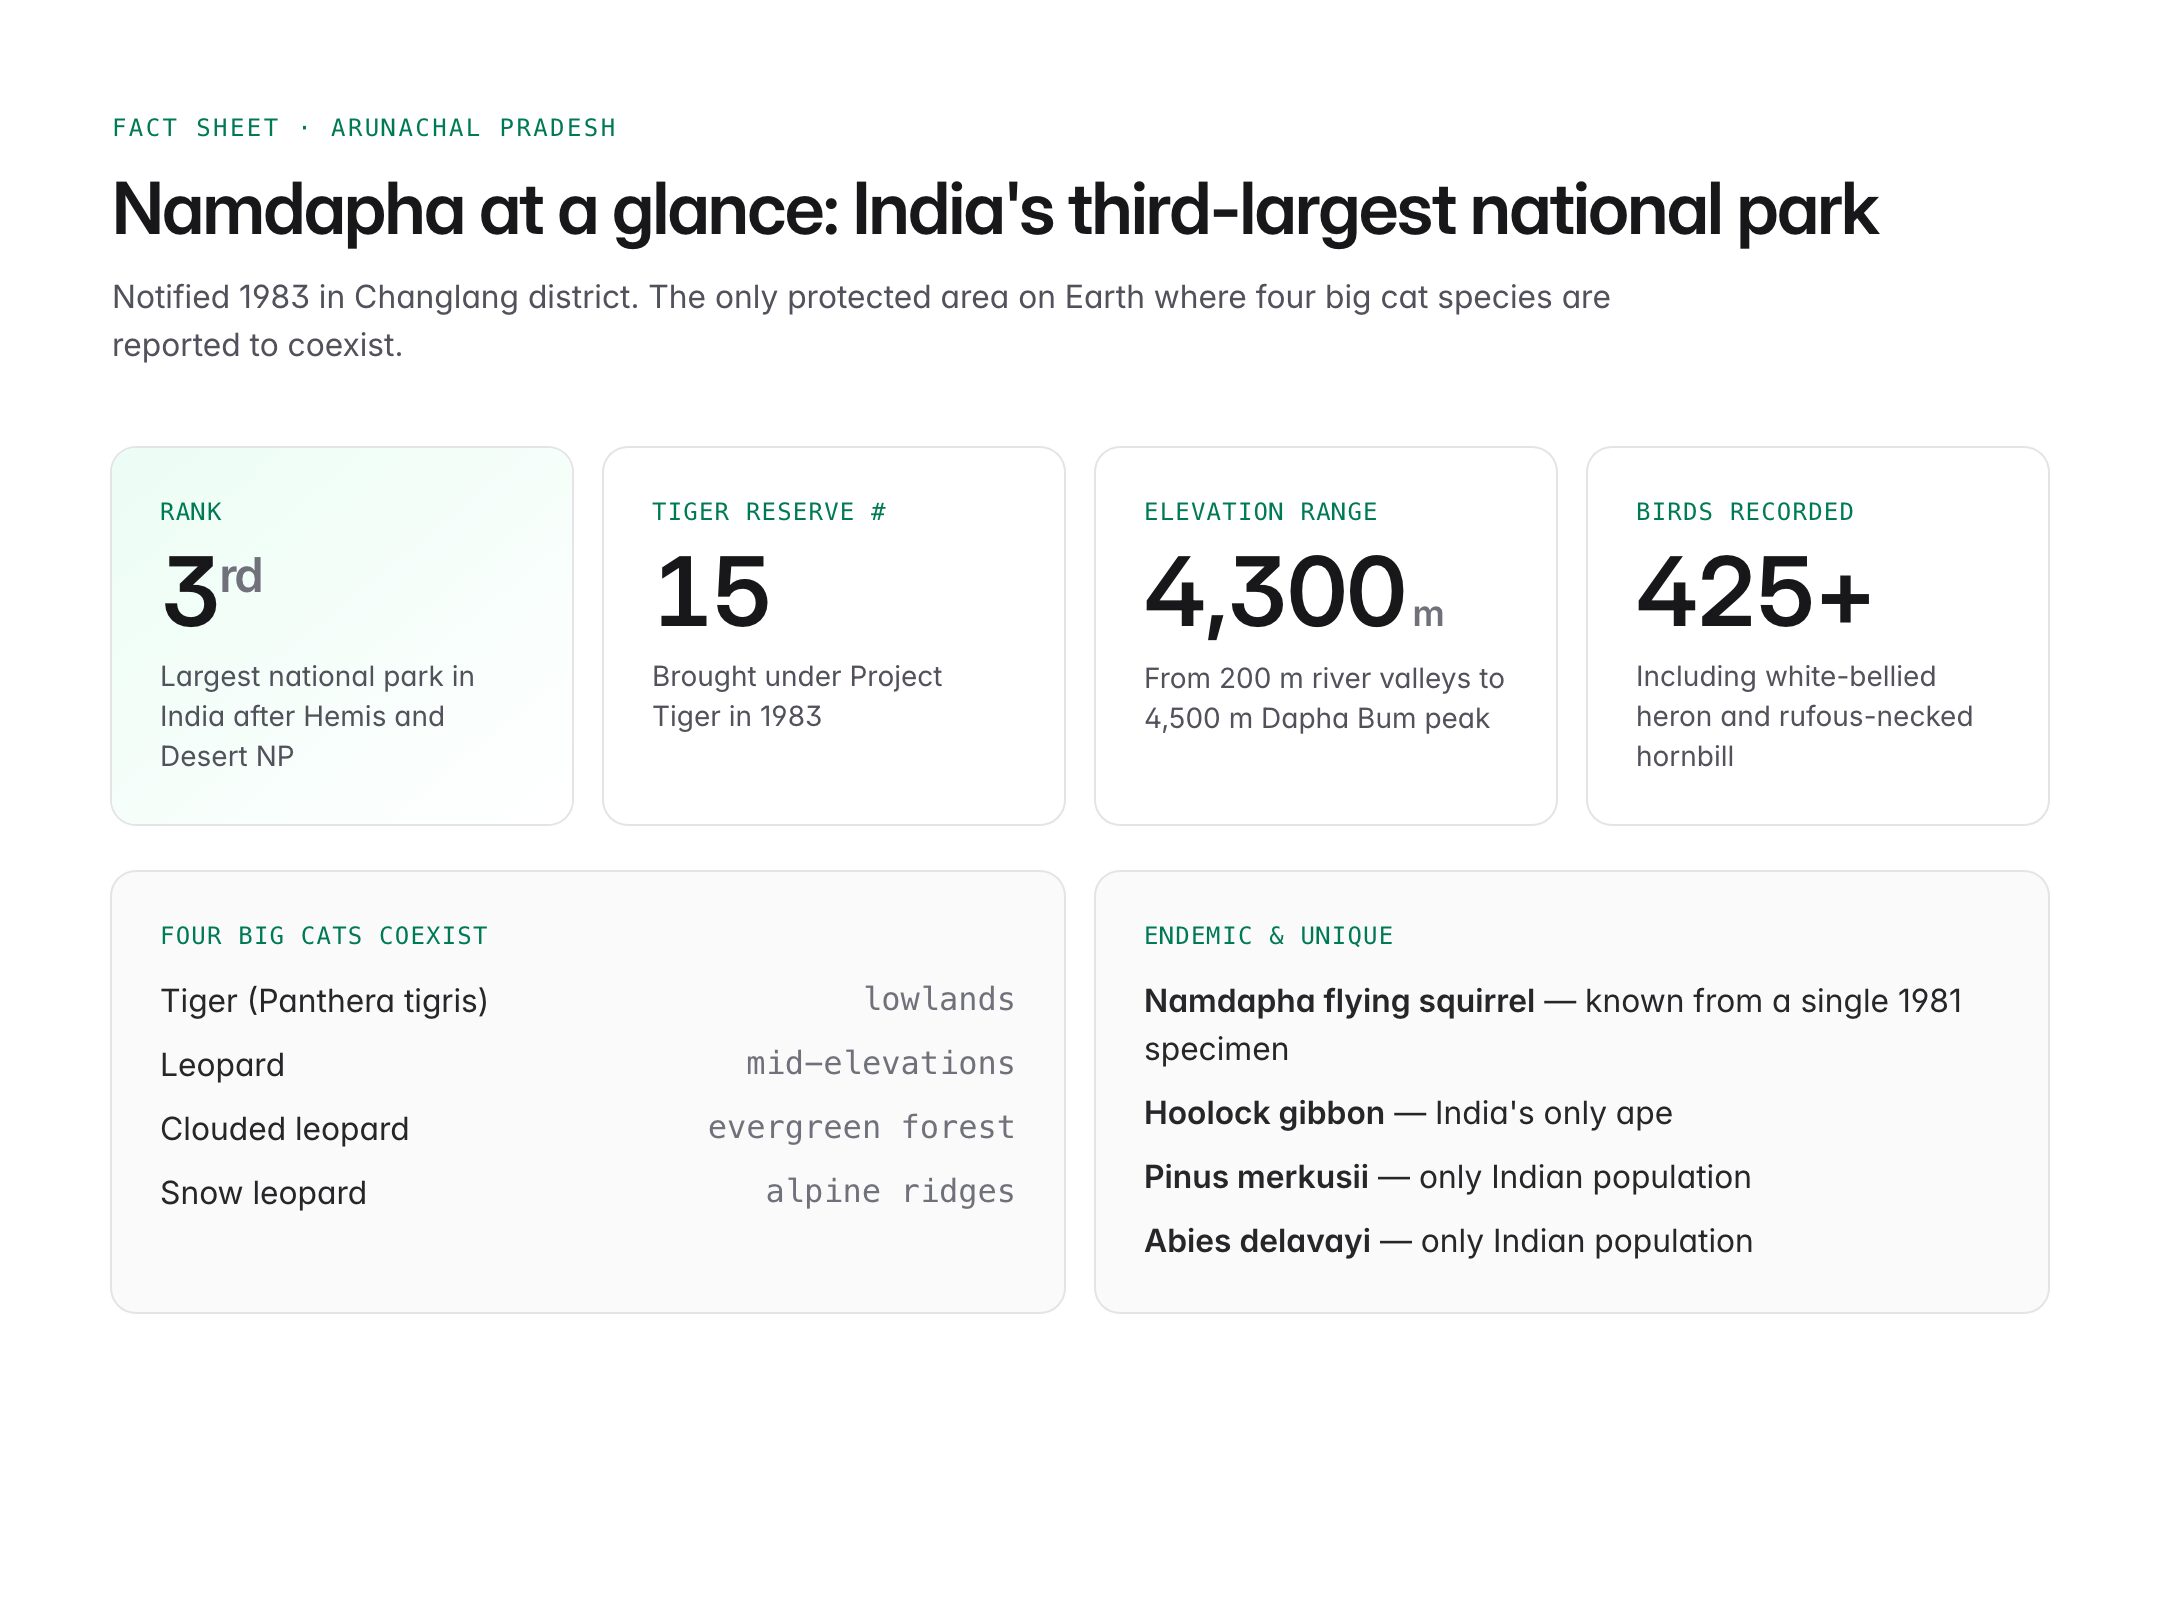Click the 'FACT SHEET · ARUNACHAL PRADESH' header label
The width and height of the screenshot is (2160, 1600).
(x=364, y=128)
